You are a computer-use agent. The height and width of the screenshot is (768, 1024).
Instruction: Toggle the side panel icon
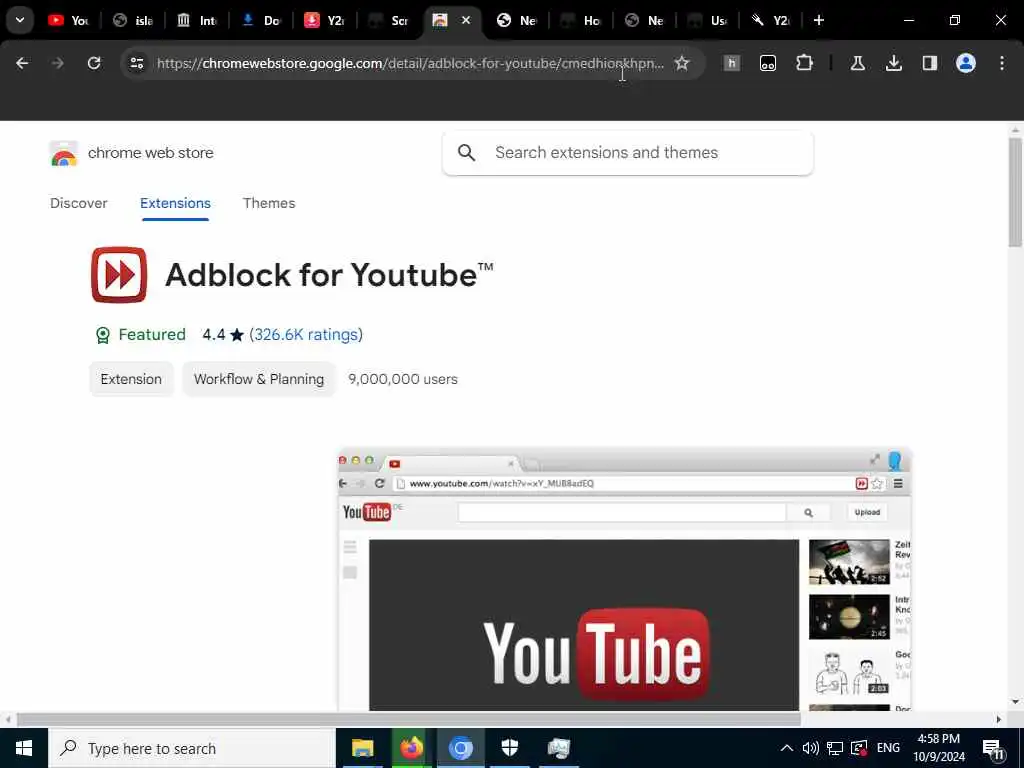click(x=930, y=63)
